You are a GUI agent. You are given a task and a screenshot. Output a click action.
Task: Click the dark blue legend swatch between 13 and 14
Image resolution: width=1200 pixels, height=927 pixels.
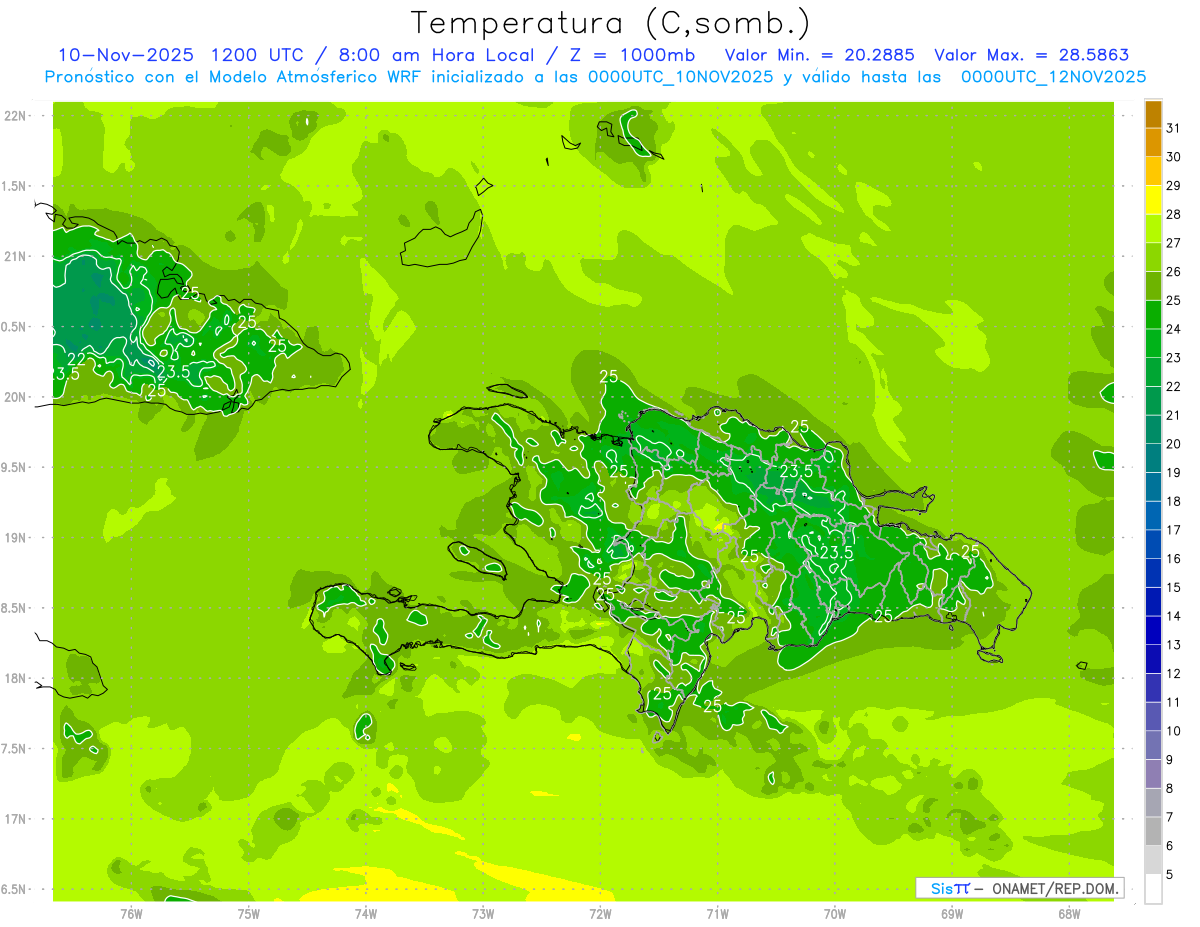(x=1153, y=630)
